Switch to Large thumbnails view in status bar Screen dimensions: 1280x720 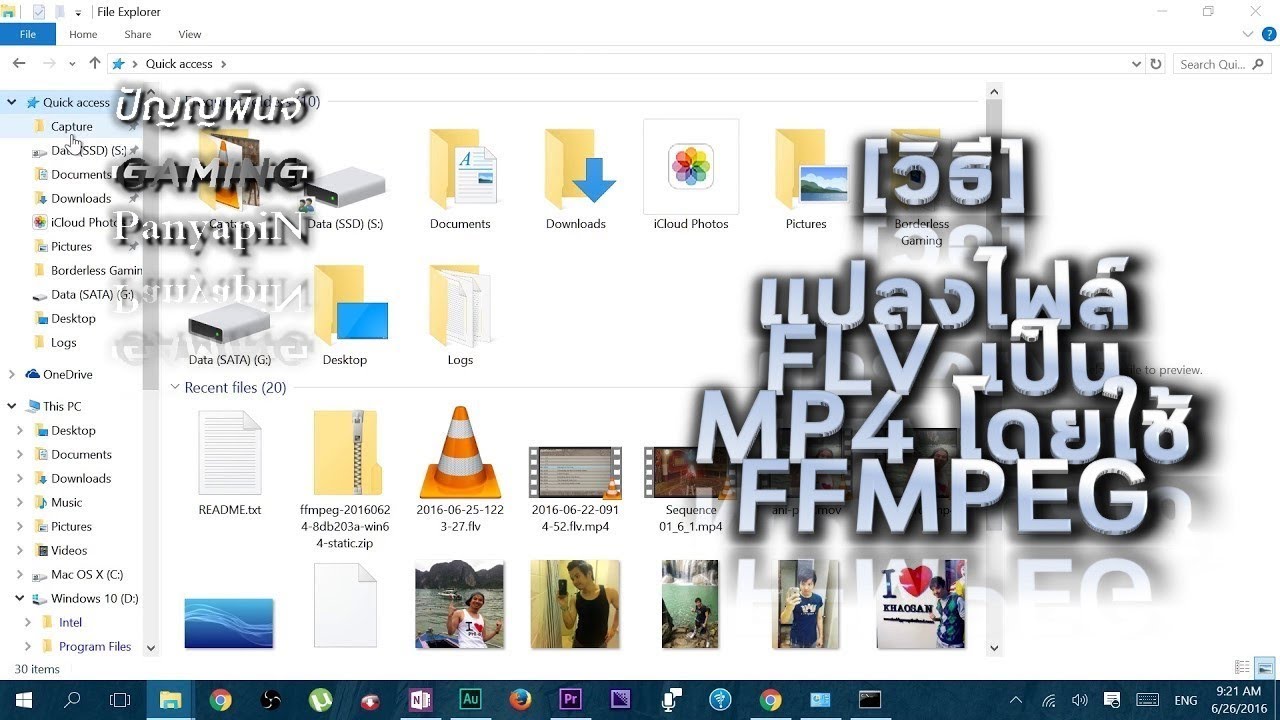click(1265, 668)
